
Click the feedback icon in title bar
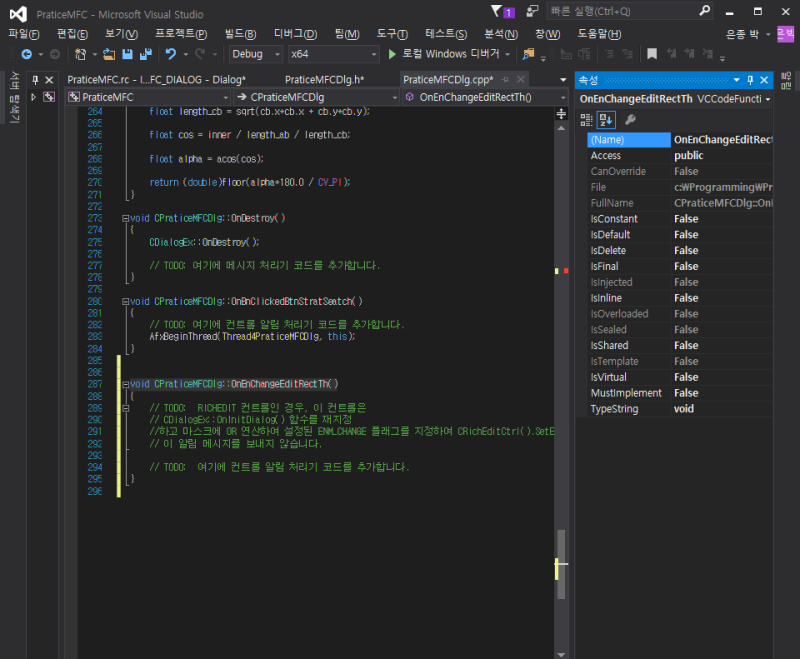[x=532, y=11]
